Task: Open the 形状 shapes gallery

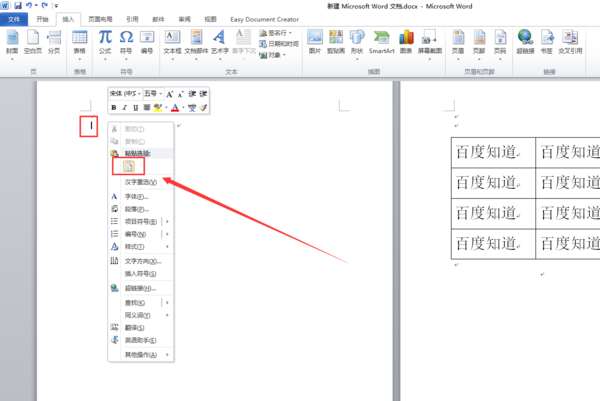Action: click(357, 43)
